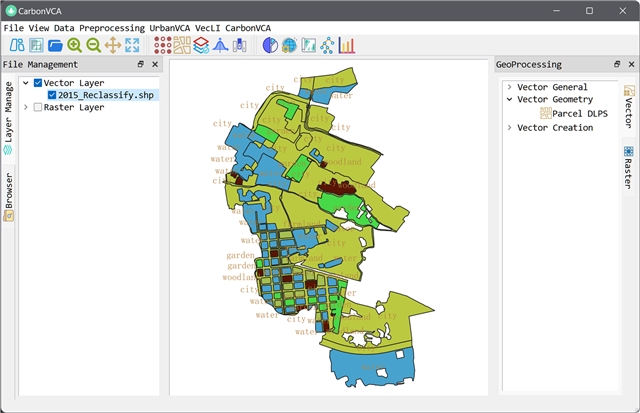Click the red dot grid icon
Viewport: 640px width, 413px height.
point(162,45)
